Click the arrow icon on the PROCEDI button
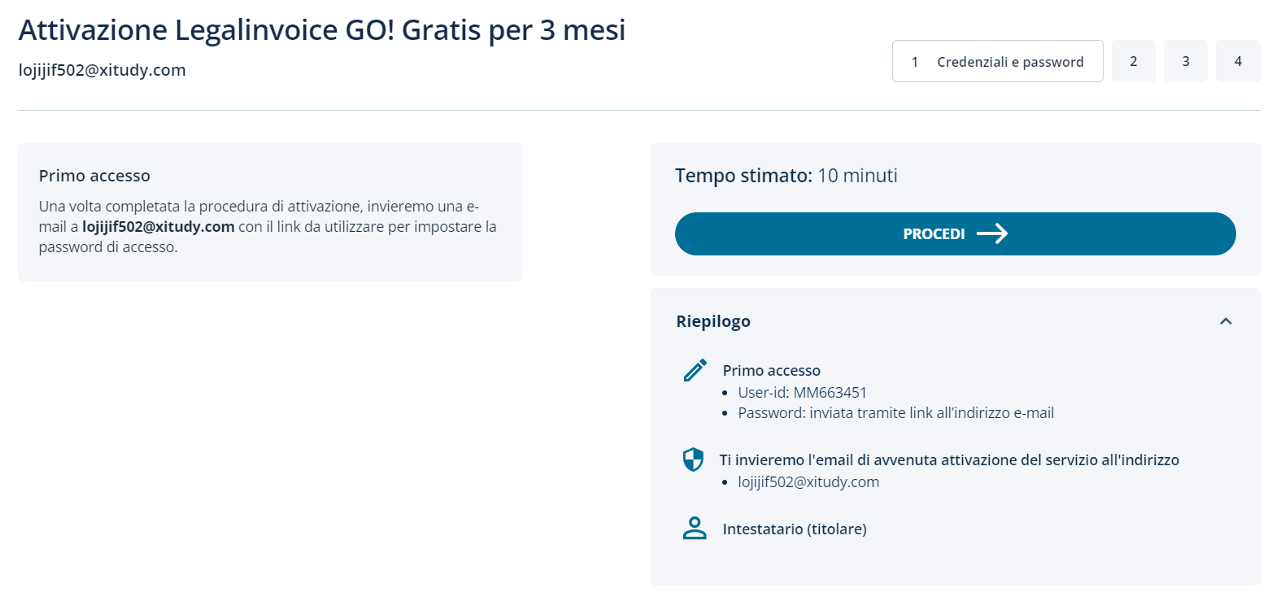Image resolution: width=1280 pixels, height=596 pixels. [x=992, y=234]
